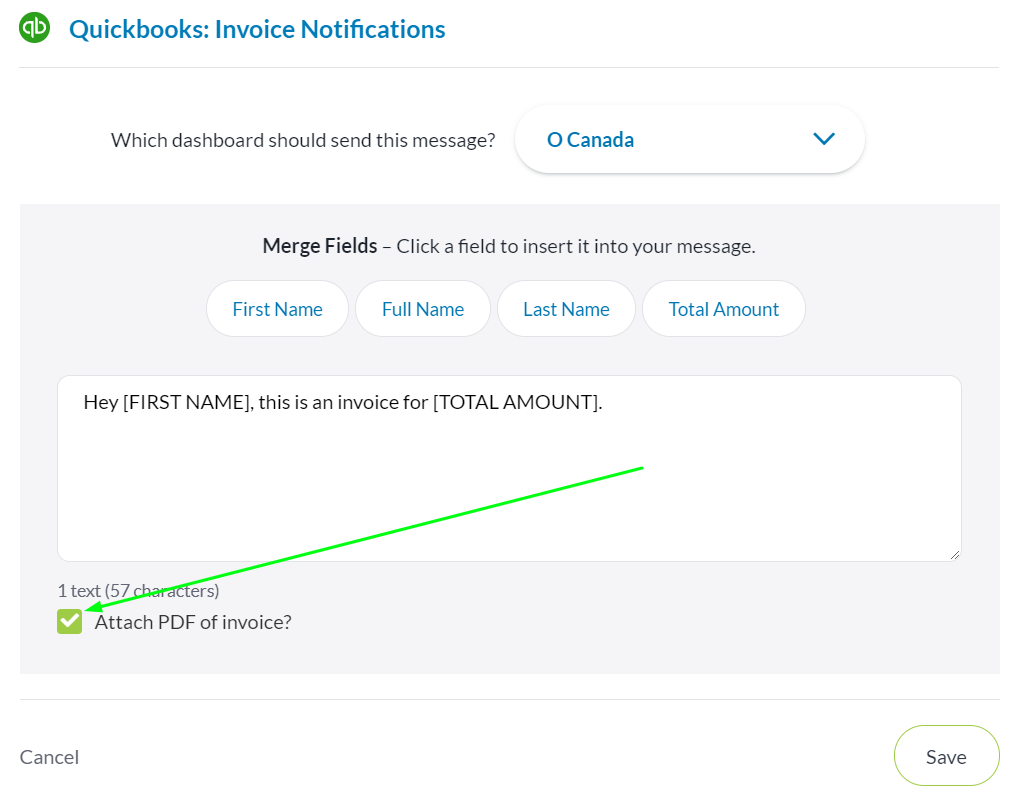Screen dimensions: 1026x799
Task: Open the O Canada dashboard dropdown
Action: (x=690, y=139)
